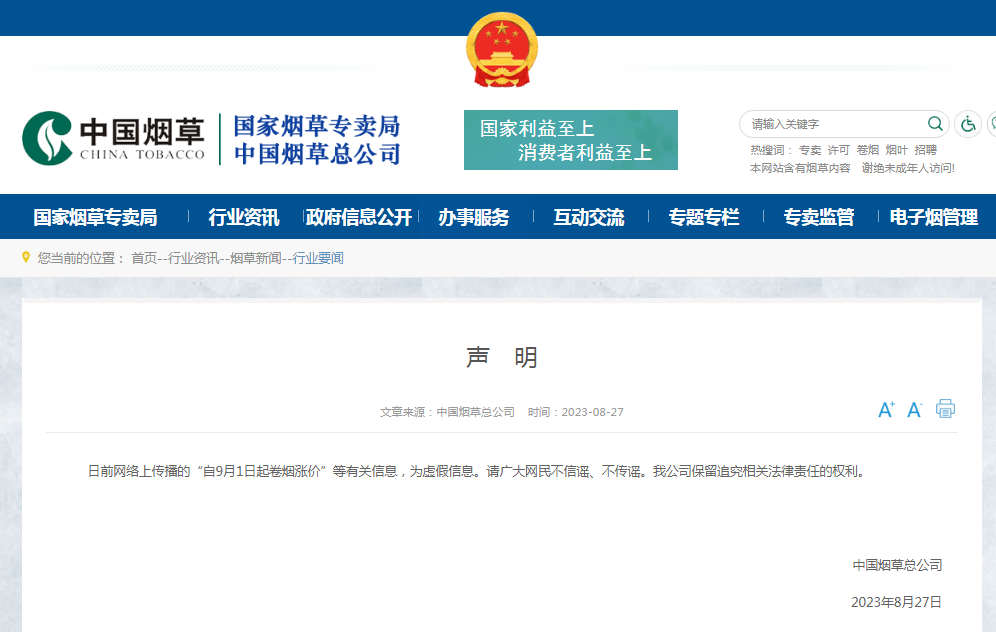The height and width of the screenshot is (632, 996).
Task: Click the 本网站含有烟草内容 notice
Action: tap(800, 168)
